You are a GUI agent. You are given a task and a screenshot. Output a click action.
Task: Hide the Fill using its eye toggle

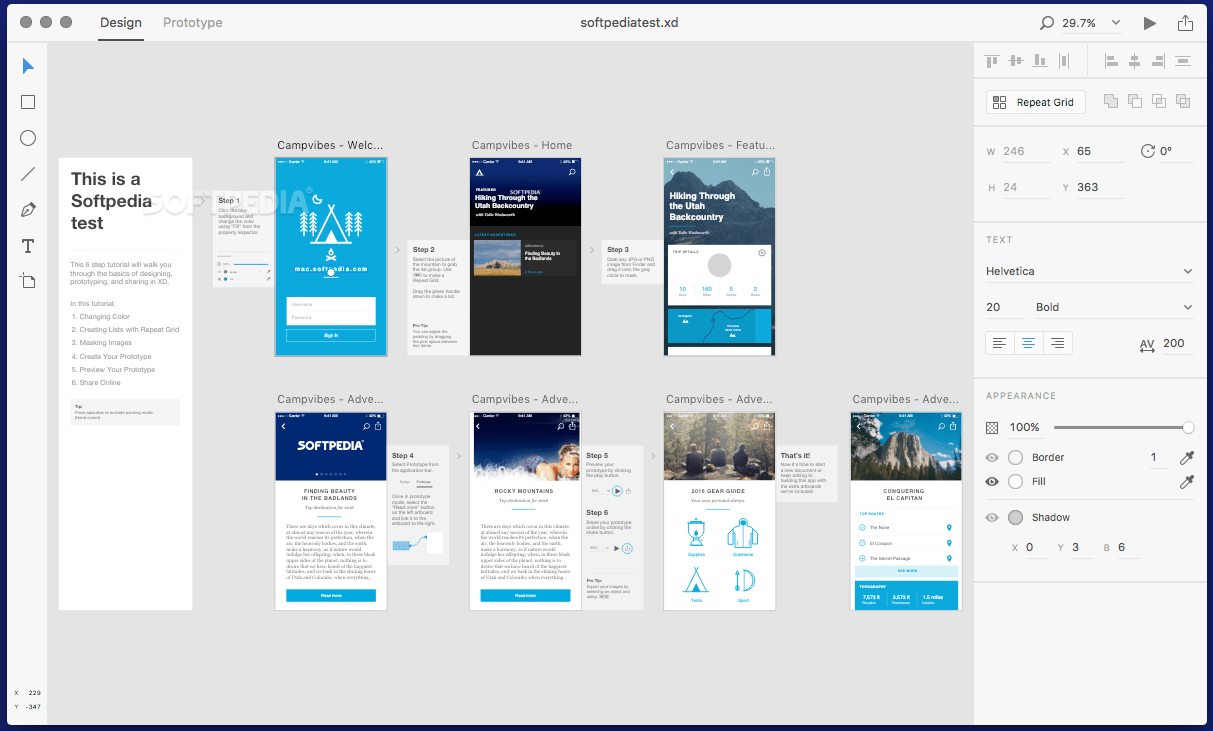pos(991,481)
